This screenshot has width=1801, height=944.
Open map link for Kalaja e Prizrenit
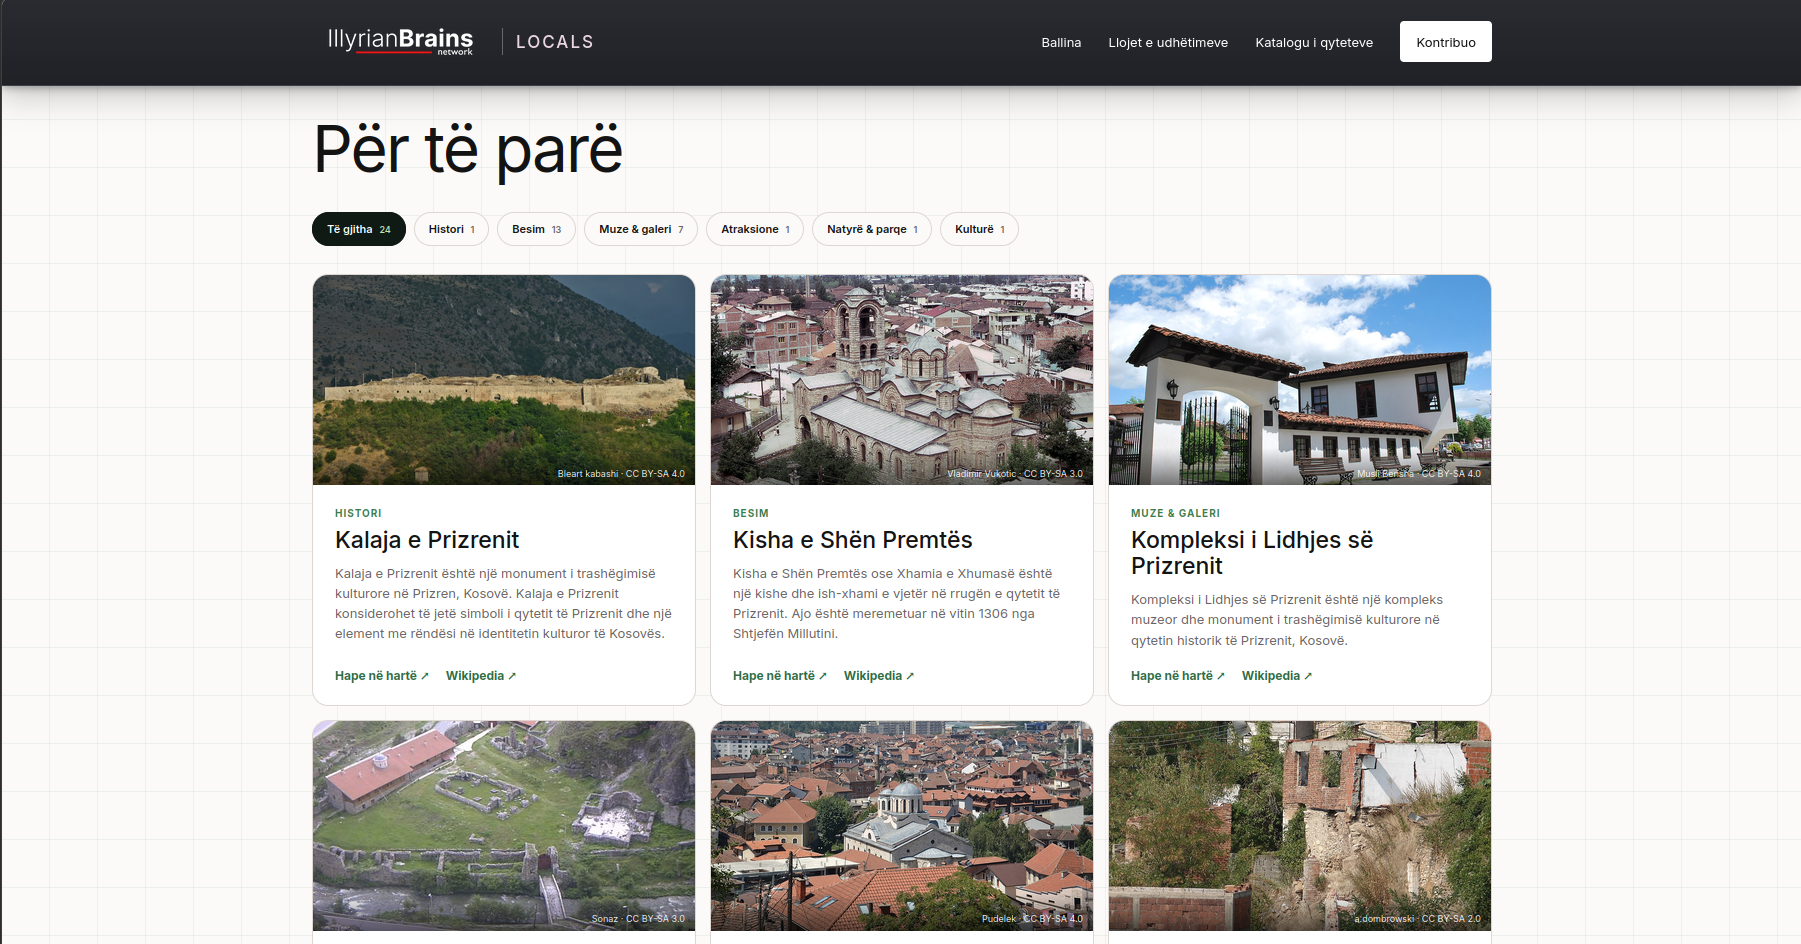382,676
